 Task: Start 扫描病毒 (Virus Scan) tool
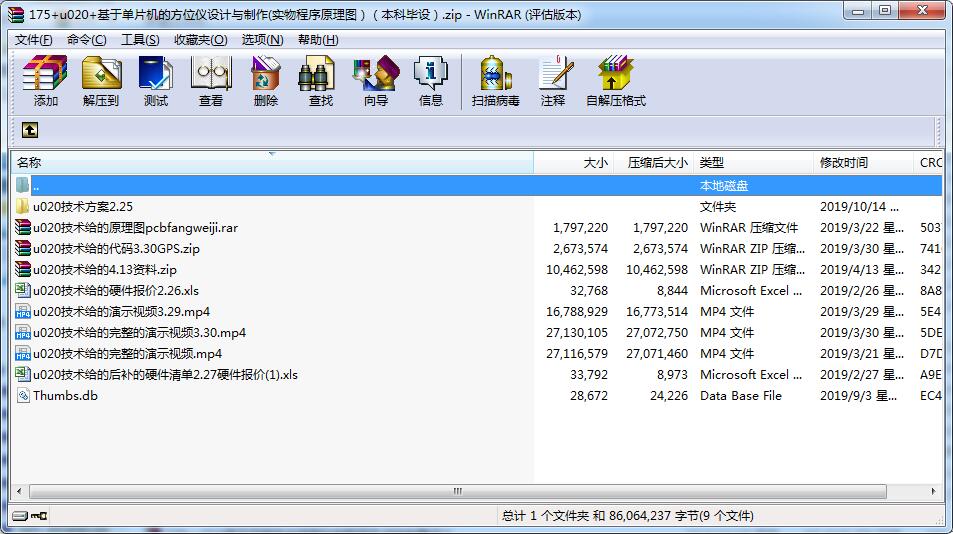pos(495,73)
